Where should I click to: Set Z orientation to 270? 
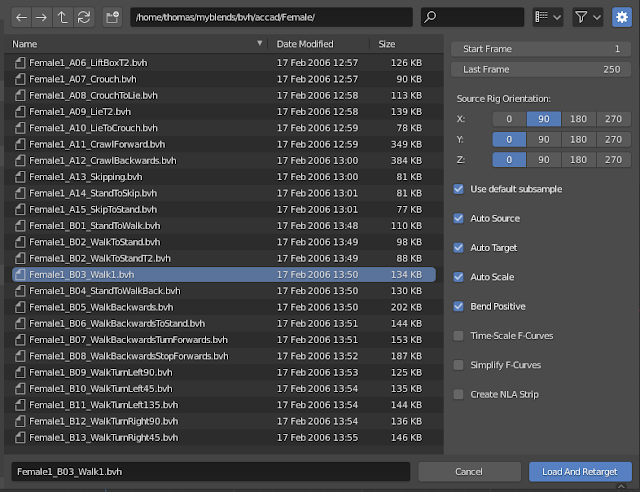613,160
